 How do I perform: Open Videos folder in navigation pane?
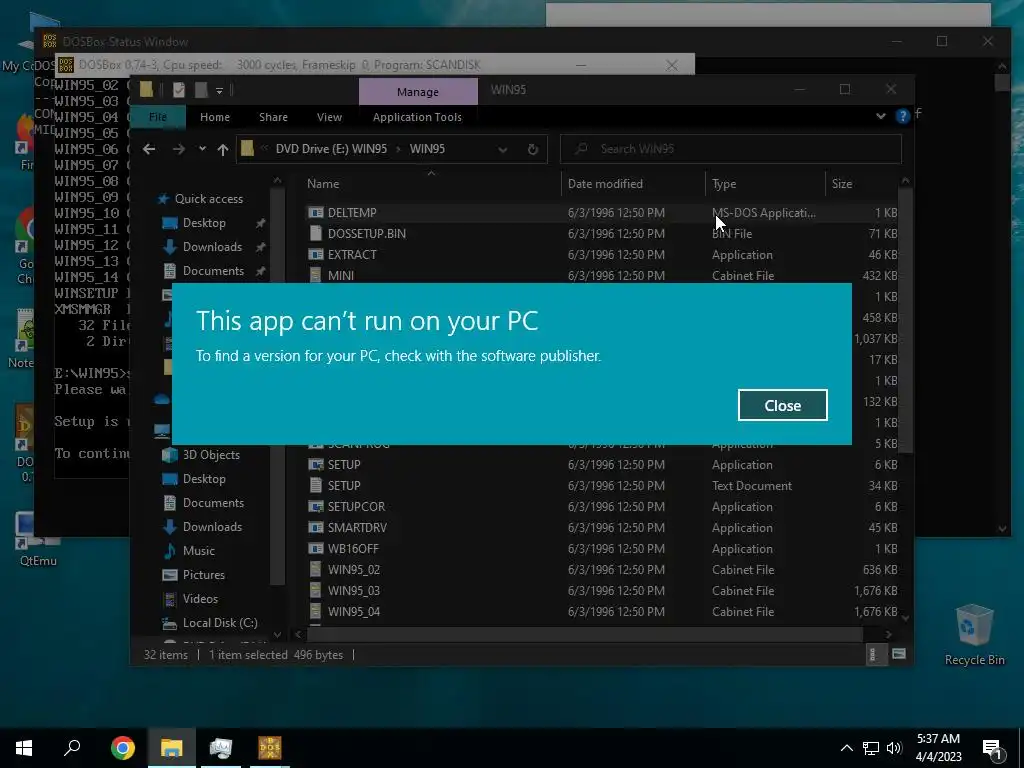[x=191, y=599]
